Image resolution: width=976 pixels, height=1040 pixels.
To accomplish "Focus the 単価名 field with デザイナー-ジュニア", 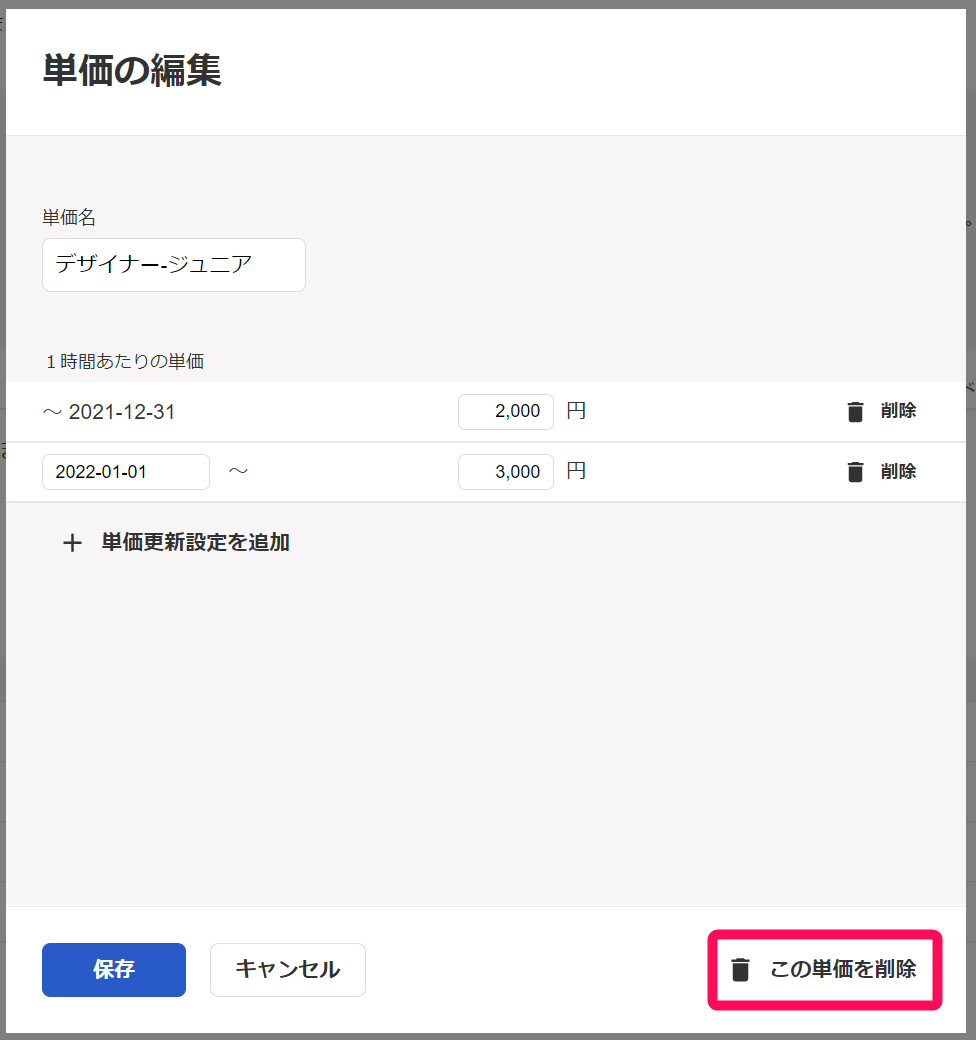I will tap(174, 265).
